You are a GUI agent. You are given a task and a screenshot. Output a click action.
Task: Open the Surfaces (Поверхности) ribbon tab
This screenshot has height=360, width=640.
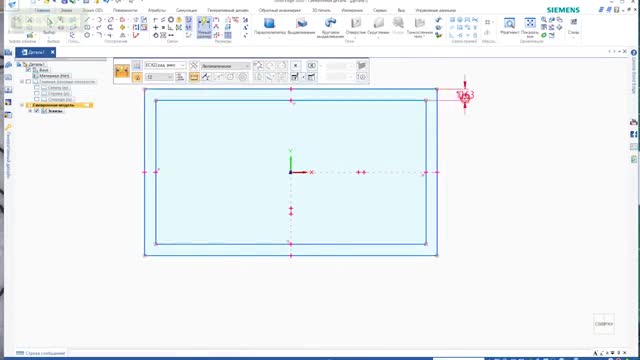click(125, 10)
